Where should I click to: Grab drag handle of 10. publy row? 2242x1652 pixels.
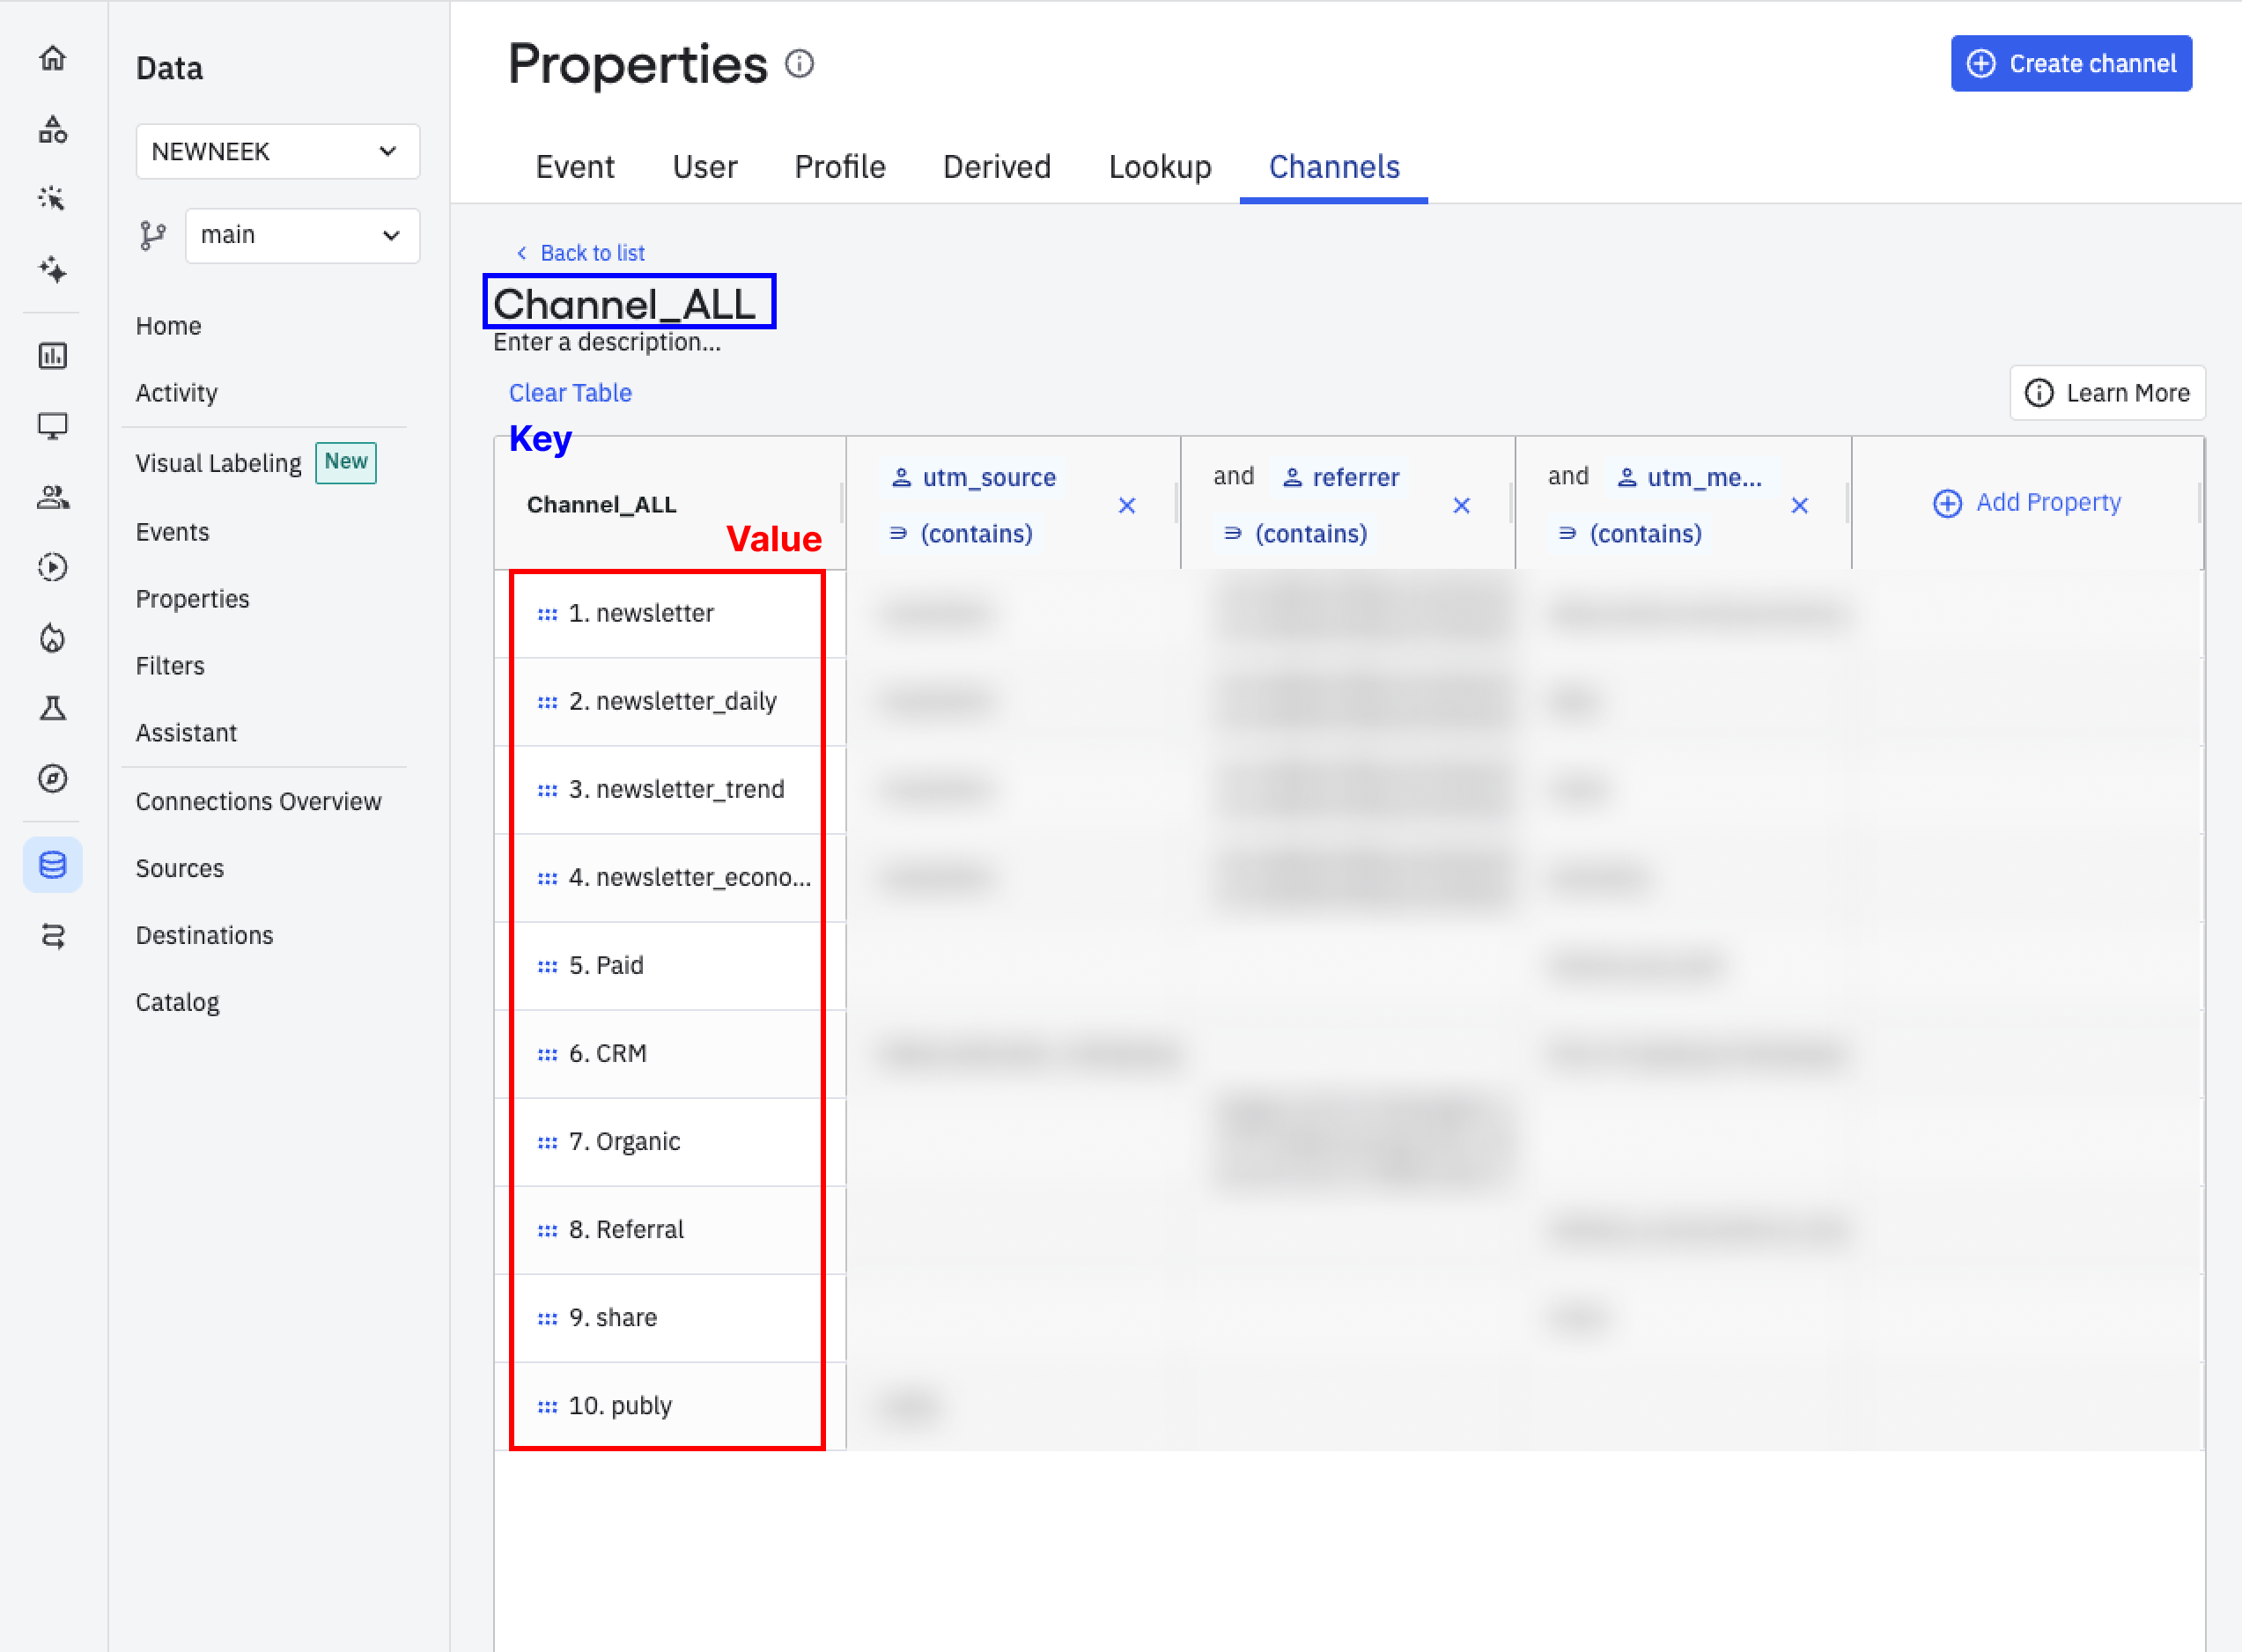(547, 1406)
